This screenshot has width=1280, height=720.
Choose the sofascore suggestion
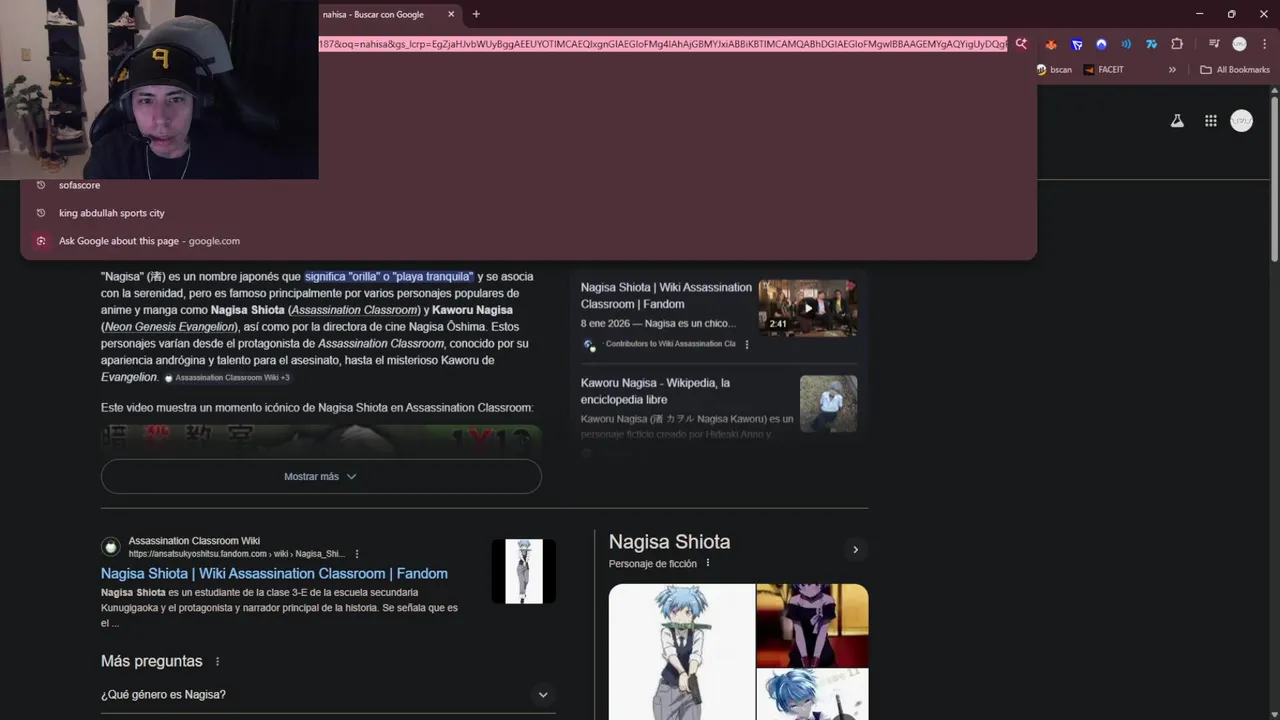79,185
